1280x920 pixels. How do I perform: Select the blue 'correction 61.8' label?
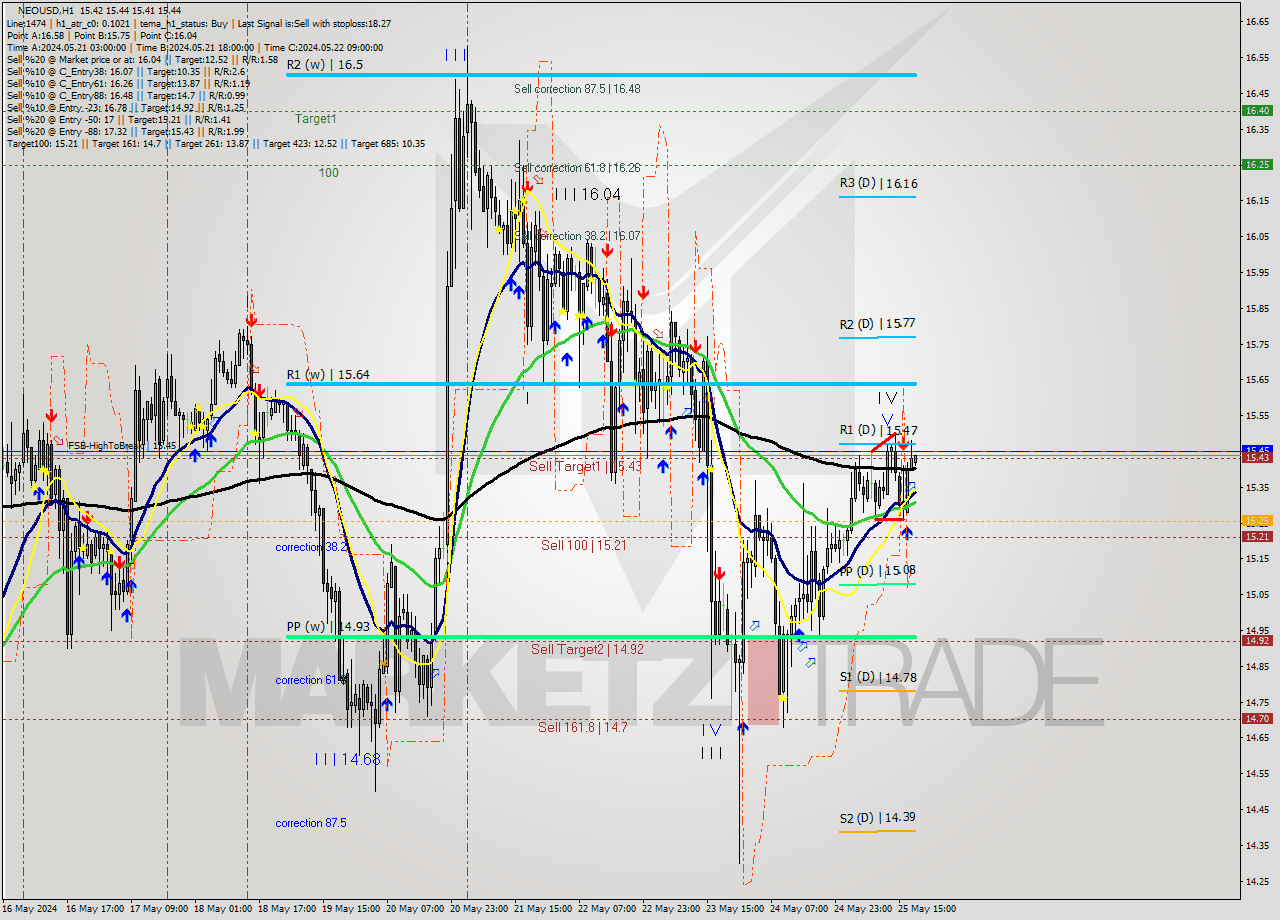[312, 680]
